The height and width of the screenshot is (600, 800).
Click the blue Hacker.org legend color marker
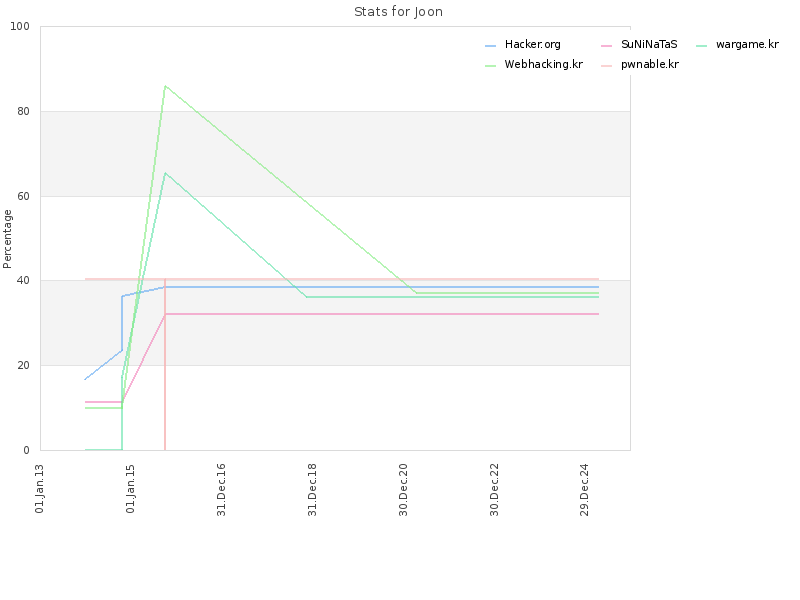click(490, 46)
